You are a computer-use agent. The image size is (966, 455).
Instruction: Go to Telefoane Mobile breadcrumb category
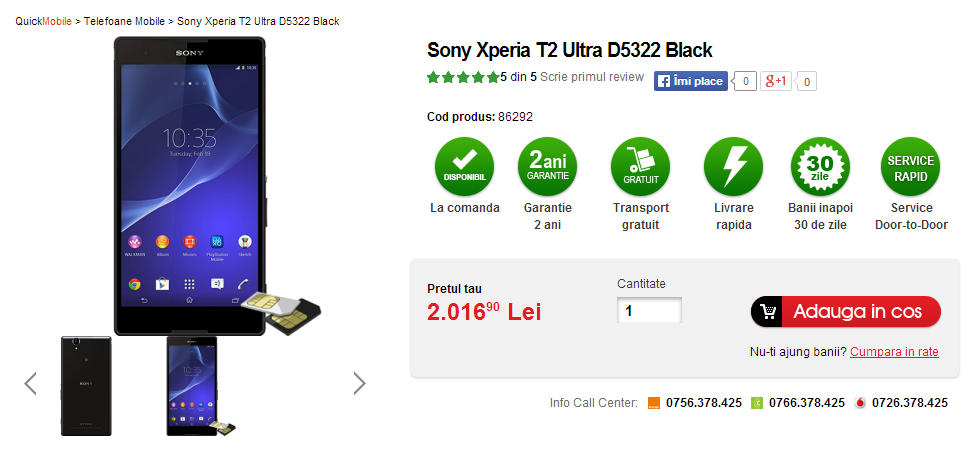pyautogui.click(x=125, y=21)
